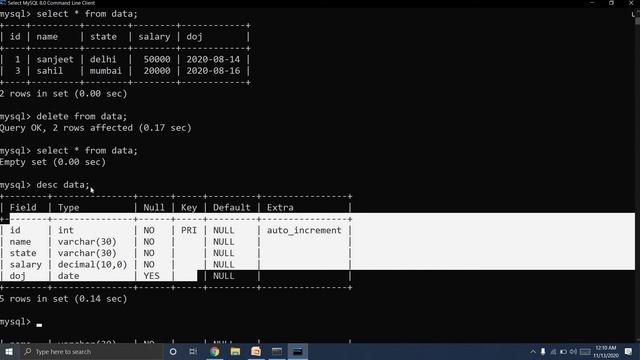Switch to the gray terminal taskbar app
The image size is (640, 360).
click(277, 351)
